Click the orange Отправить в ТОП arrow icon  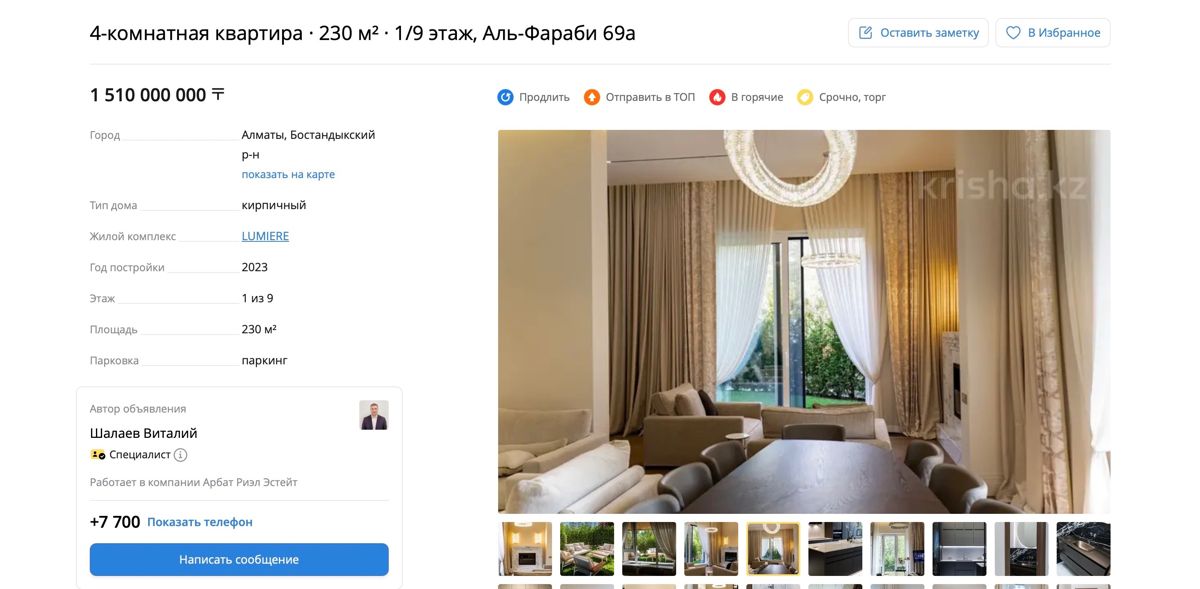point(592,97)
